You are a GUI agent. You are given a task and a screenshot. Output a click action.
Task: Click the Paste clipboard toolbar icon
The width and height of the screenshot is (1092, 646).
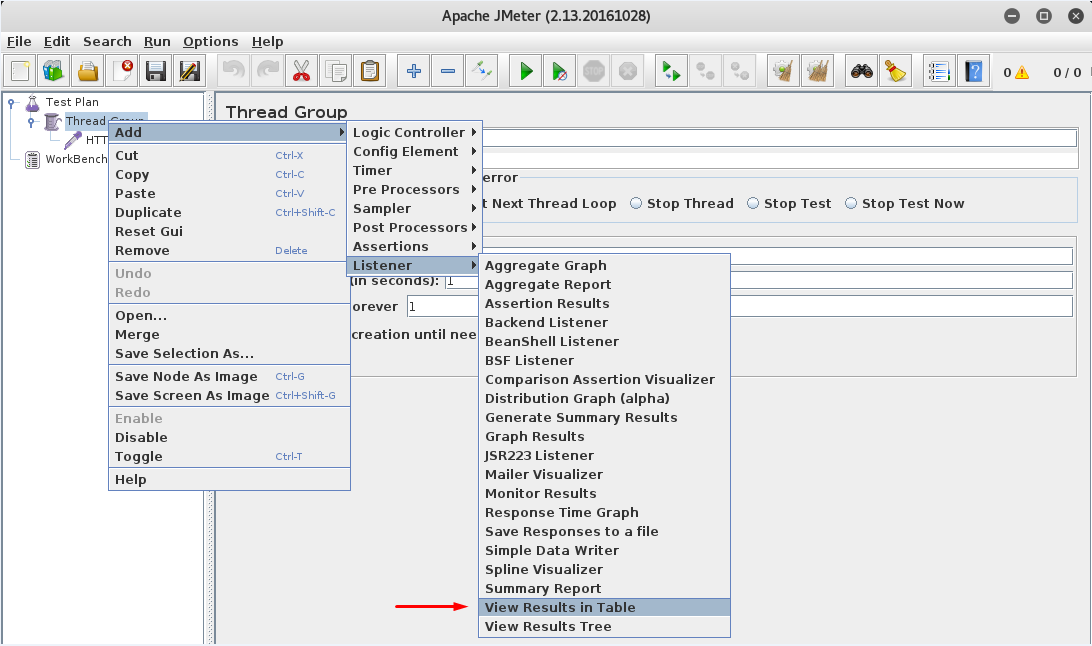369,71
